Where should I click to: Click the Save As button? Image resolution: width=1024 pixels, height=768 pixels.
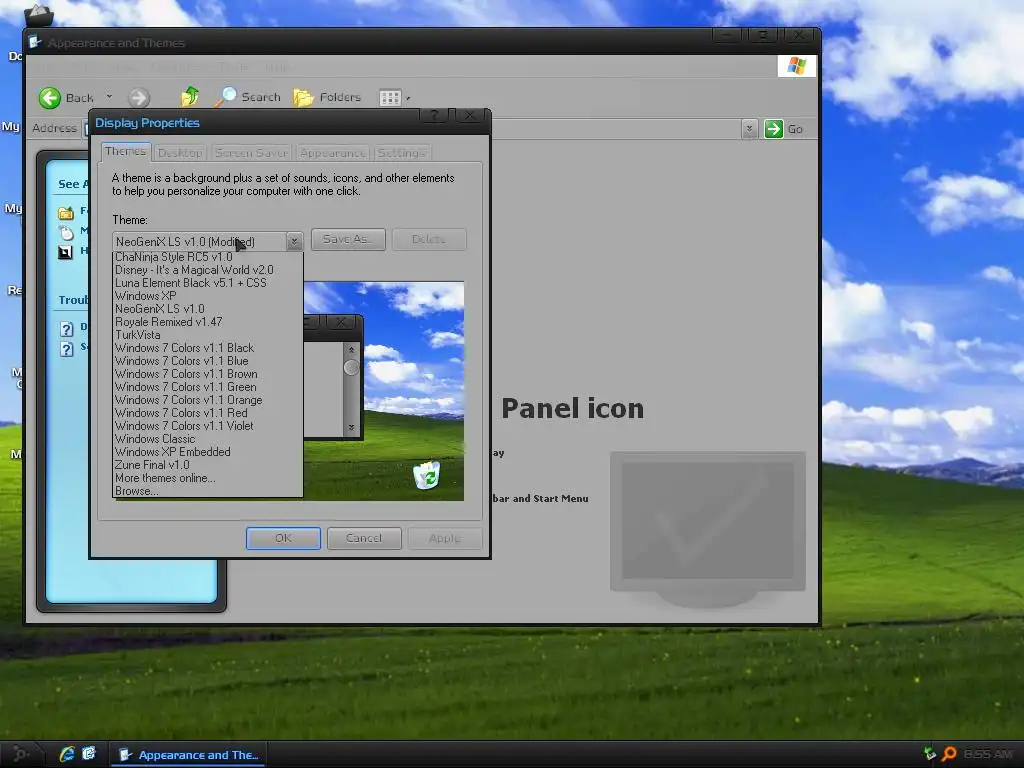coord(348,239)
